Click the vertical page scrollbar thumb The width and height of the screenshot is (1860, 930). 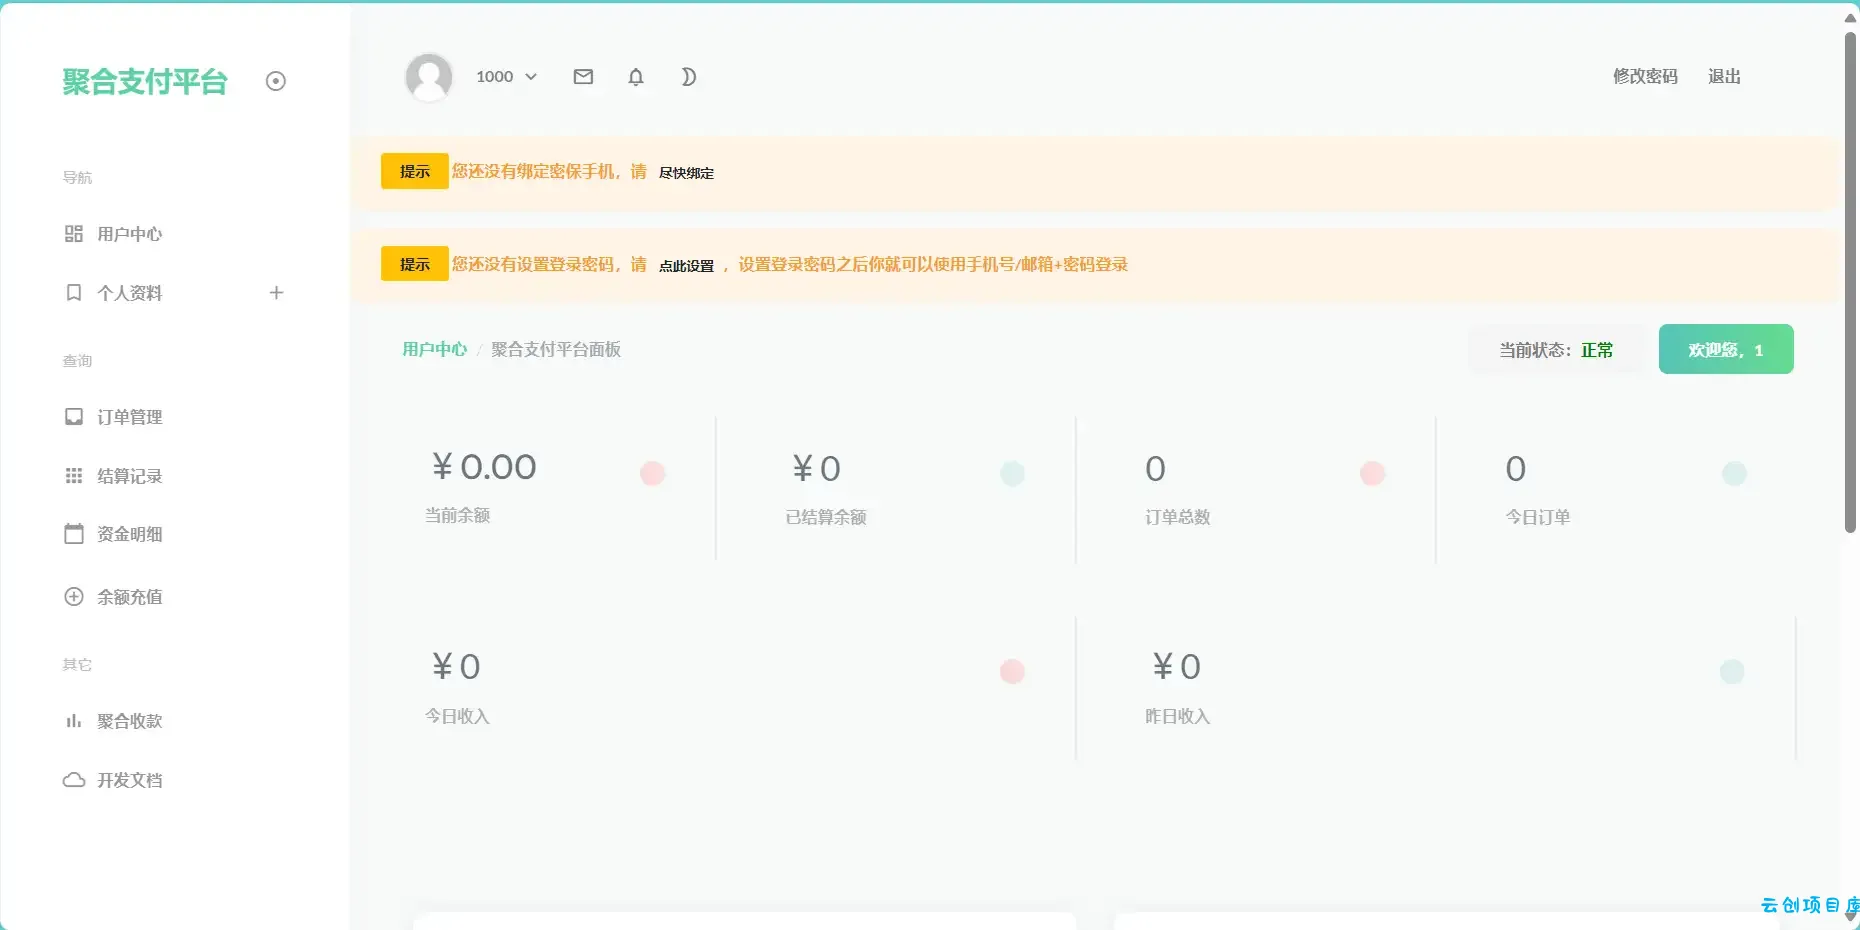1850,282
